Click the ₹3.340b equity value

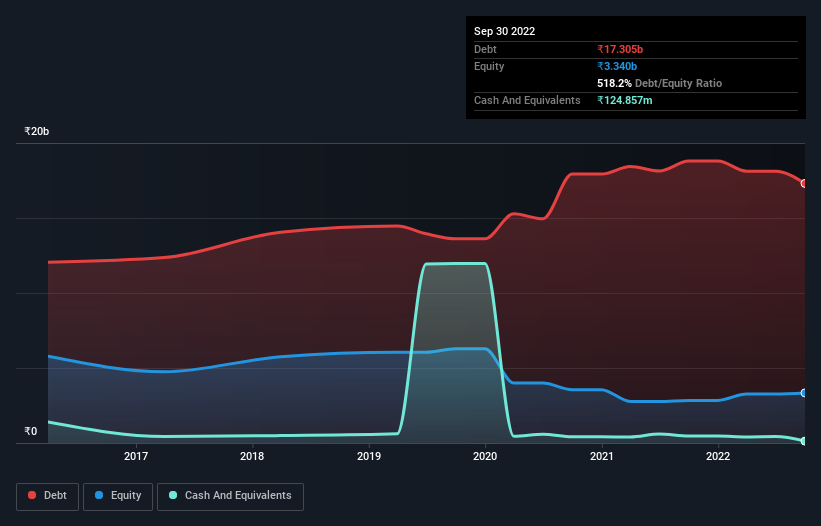tap(617, 66)
